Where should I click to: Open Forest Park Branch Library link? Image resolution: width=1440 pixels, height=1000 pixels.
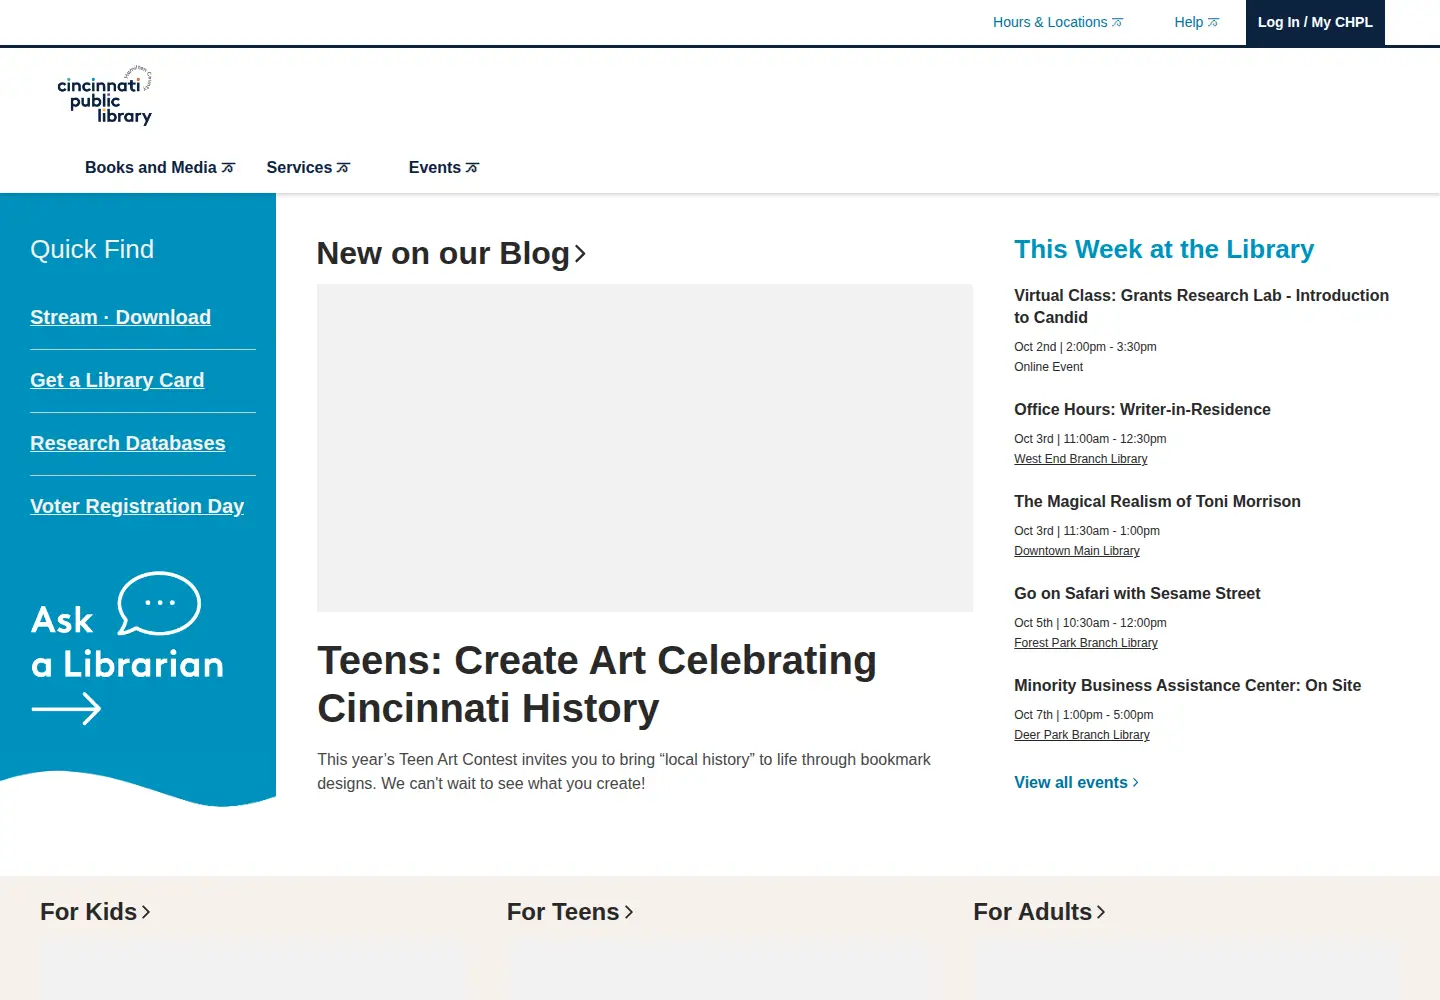[x=1086, y=643]
